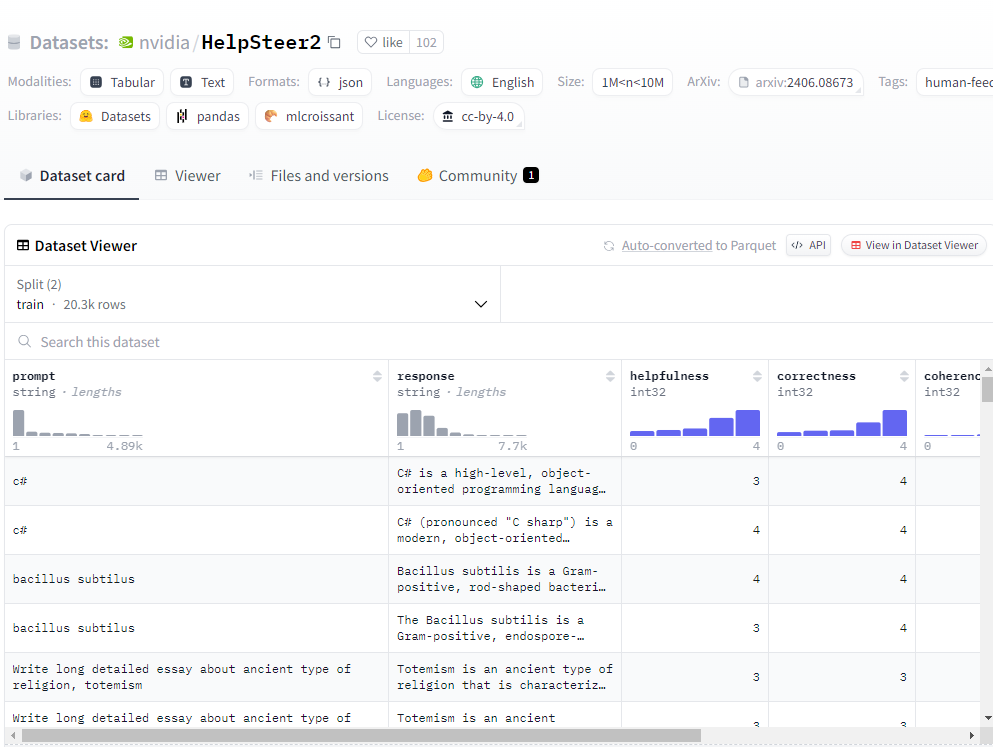993x747 pixels.
Task: Click the heart like button
Action: [384, 42]
